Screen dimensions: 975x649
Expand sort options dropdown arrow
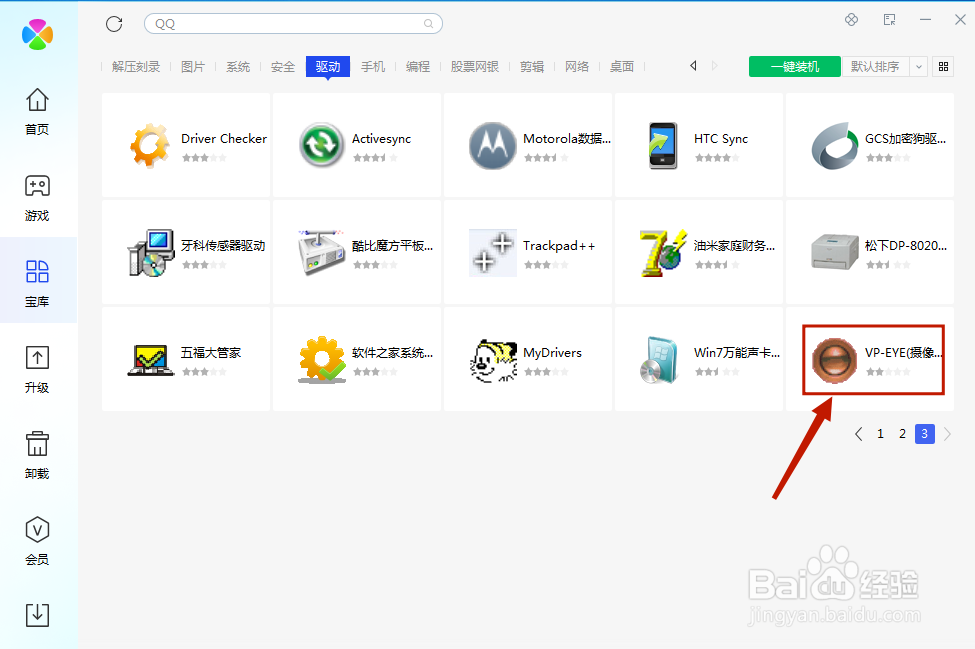918,67
